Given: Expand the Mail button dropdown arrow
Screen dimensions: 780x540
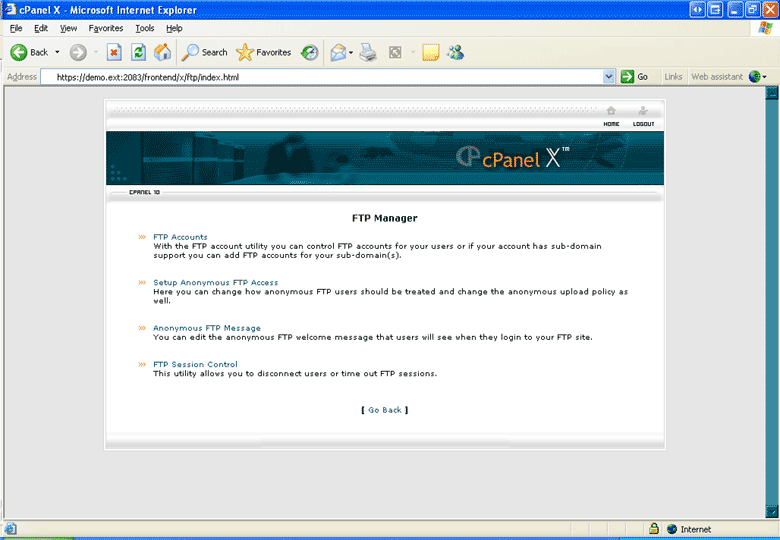Looking at the screenshot, I should (x=351, y=52).
